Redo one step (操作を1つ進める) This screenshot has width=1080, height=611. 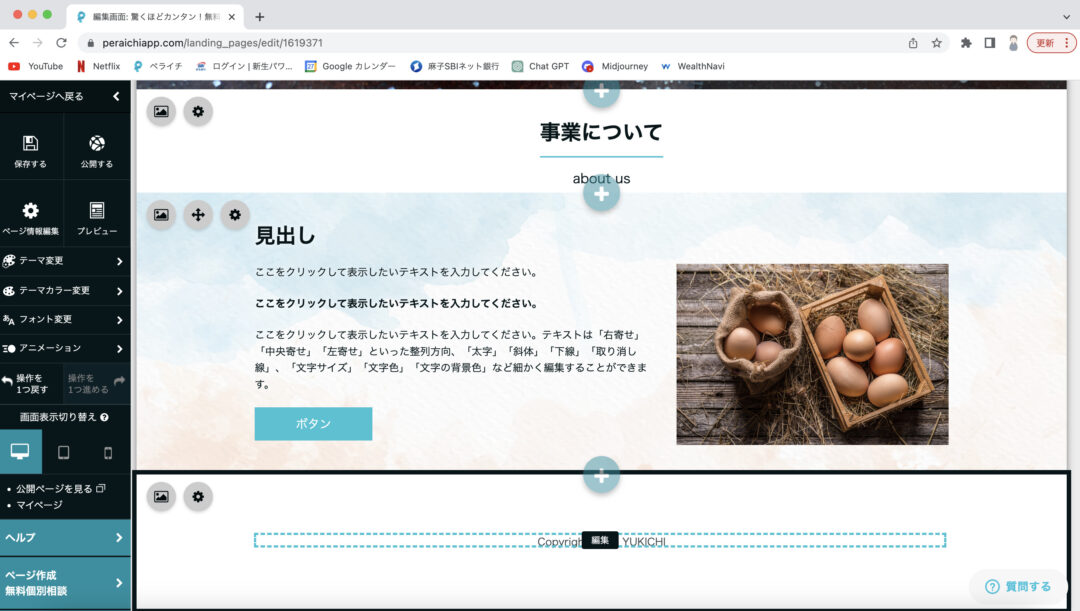[x=96, y=384]
